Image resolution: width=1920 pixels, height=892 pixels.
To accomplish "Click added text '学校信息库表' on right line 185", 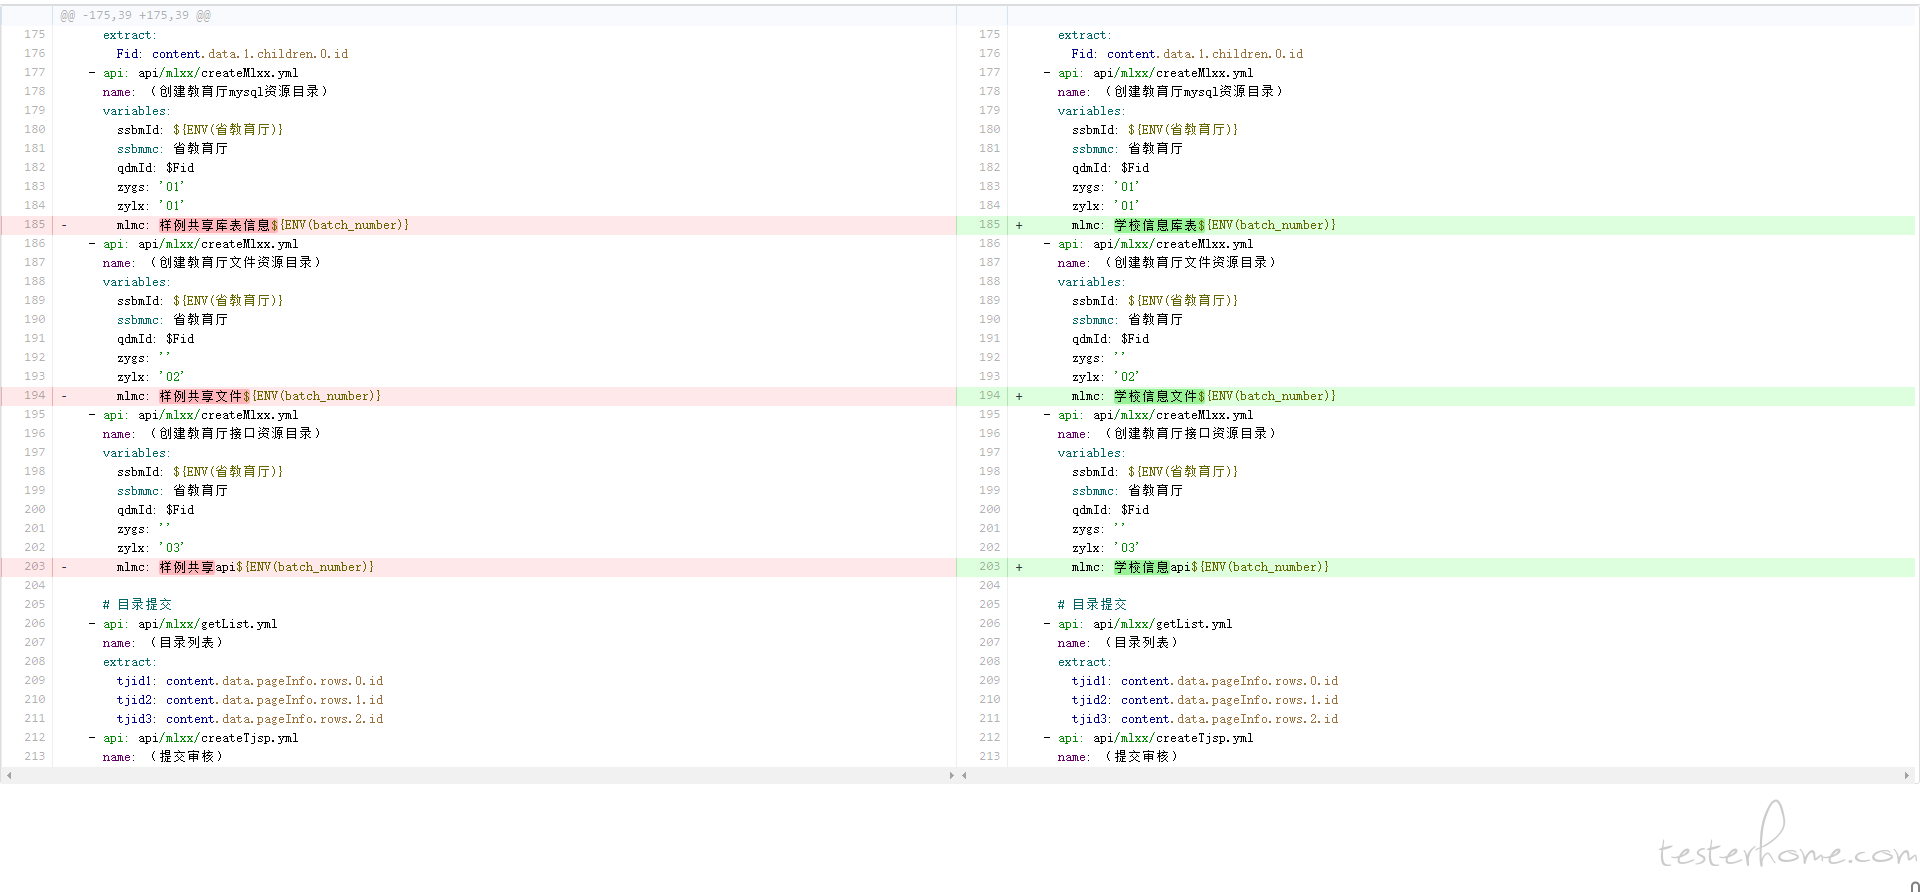I will tap(1156, 226).
